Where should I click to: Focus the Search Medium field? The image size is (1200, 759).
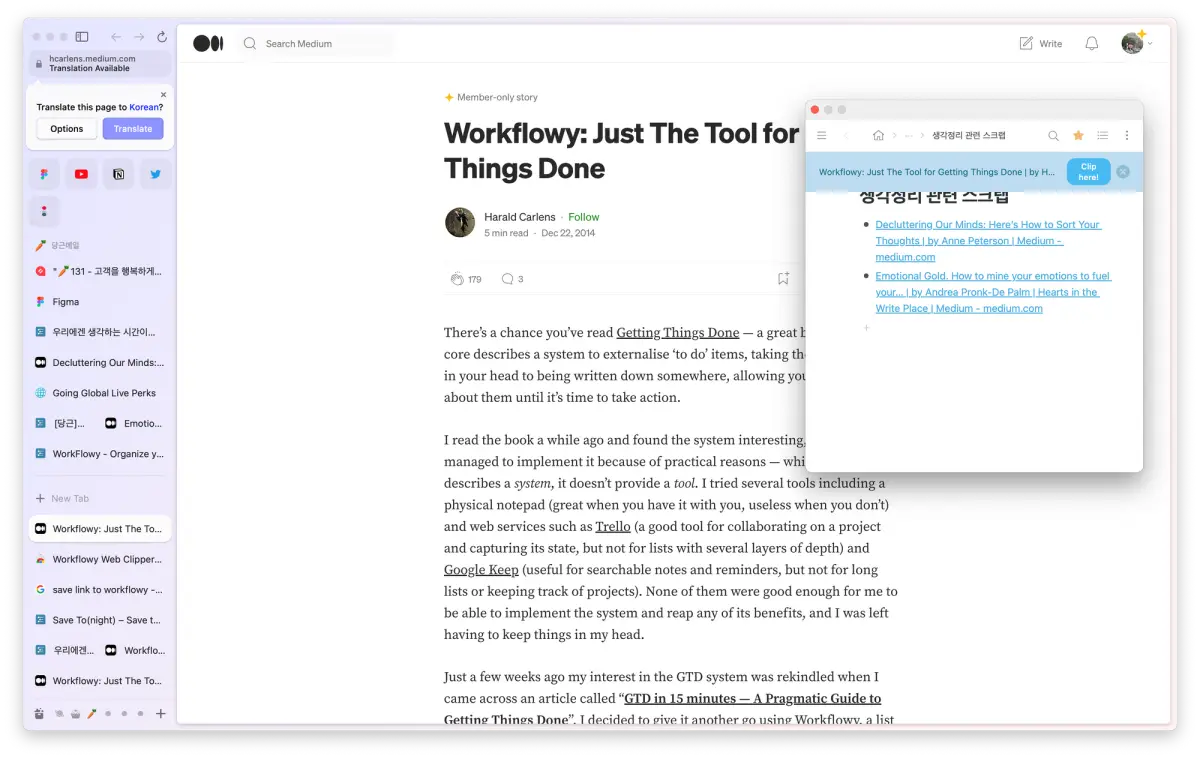click(x=318, y=43)
